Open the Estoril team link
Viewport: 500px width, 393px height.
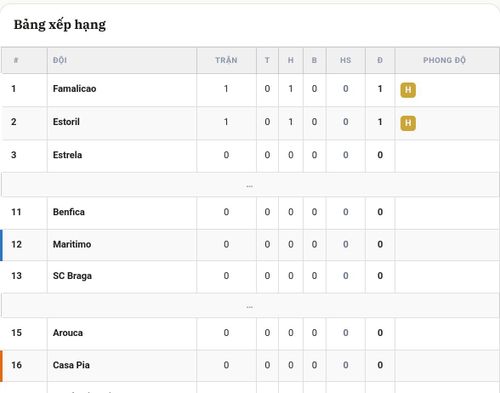[66, 122]
